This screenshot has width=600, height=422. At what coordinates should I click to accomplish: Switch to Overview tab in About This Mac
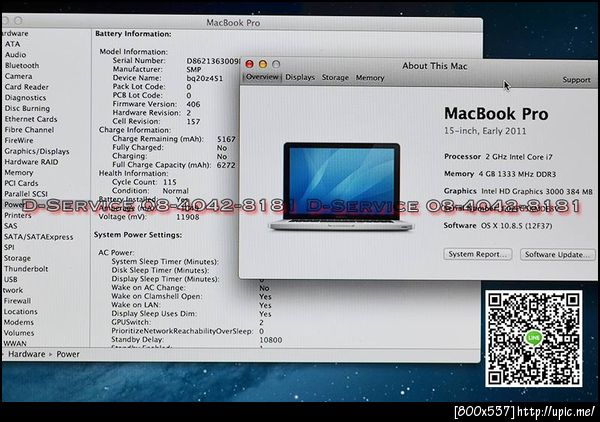[262, 77]
